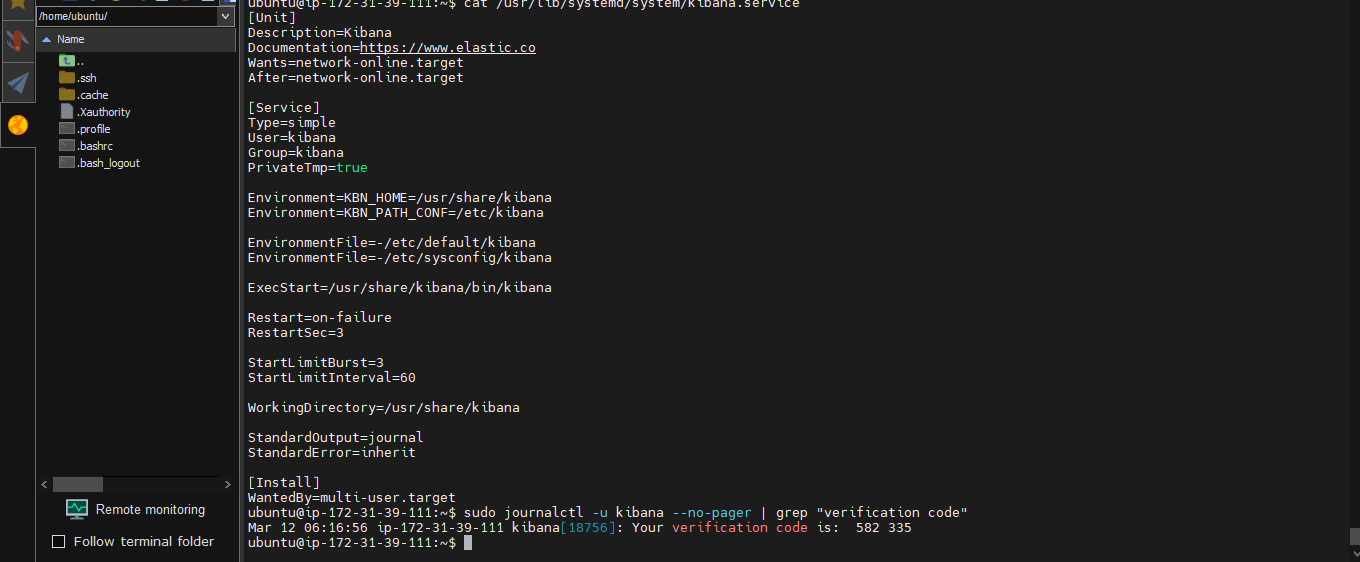Click the Remote monitoring monitor icon
The width and height of the screenshot is (1360, 562).
(x=77, y=509)
